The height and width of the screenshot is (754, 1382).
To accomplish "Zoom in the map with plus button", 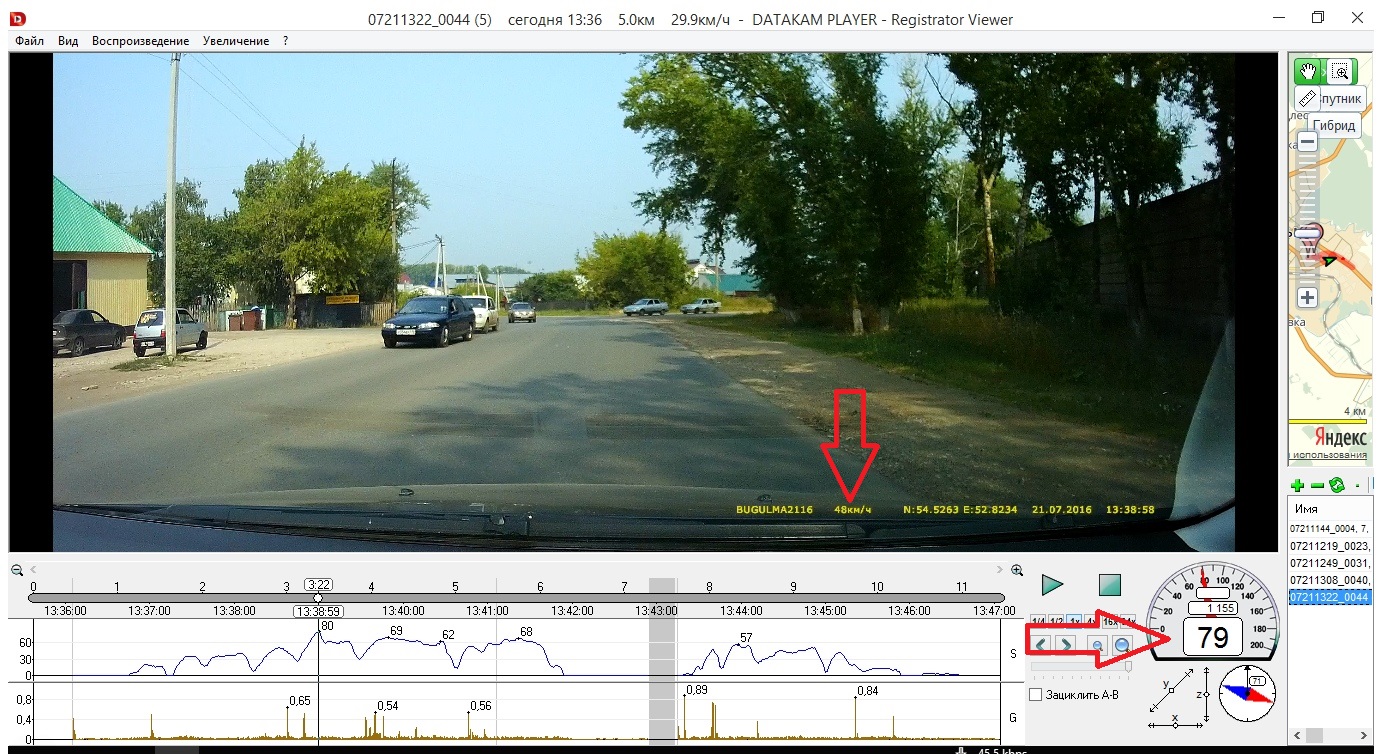I will point(1307,297).
